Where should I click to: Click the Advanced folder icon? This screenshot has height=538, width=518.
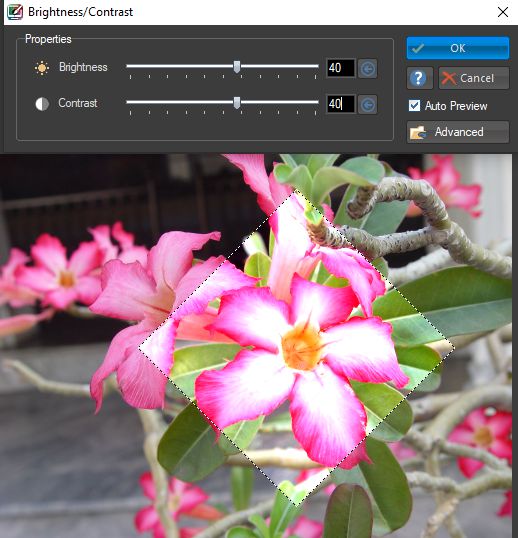pos(418,132)
